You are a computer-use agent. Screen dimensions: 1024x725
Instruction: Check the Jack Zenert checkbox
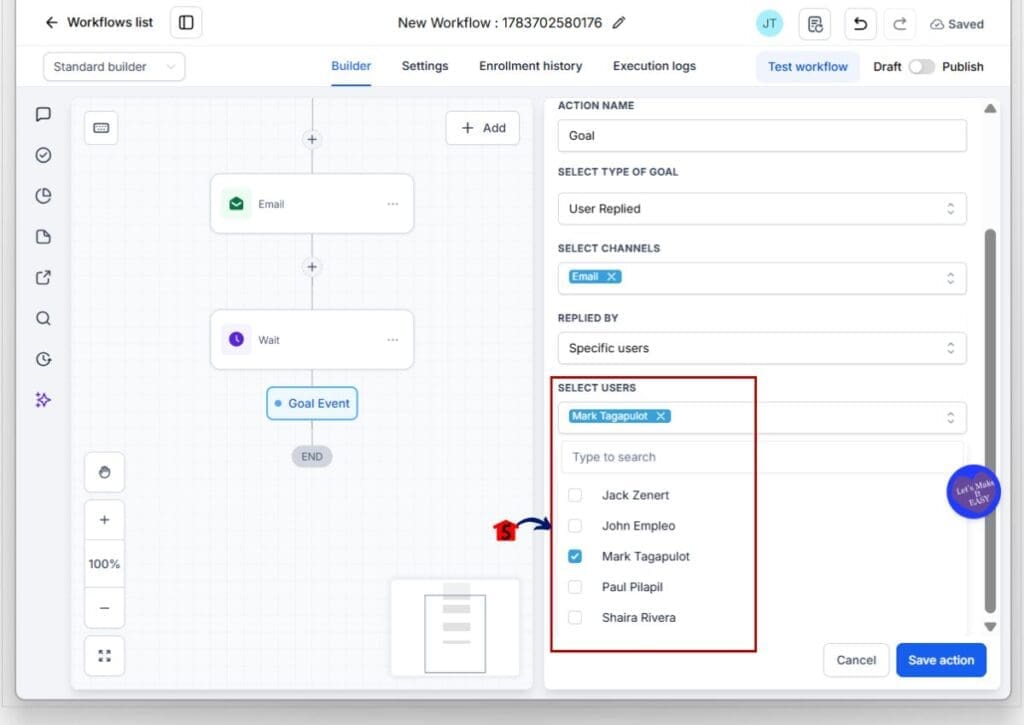coord(575,495)
